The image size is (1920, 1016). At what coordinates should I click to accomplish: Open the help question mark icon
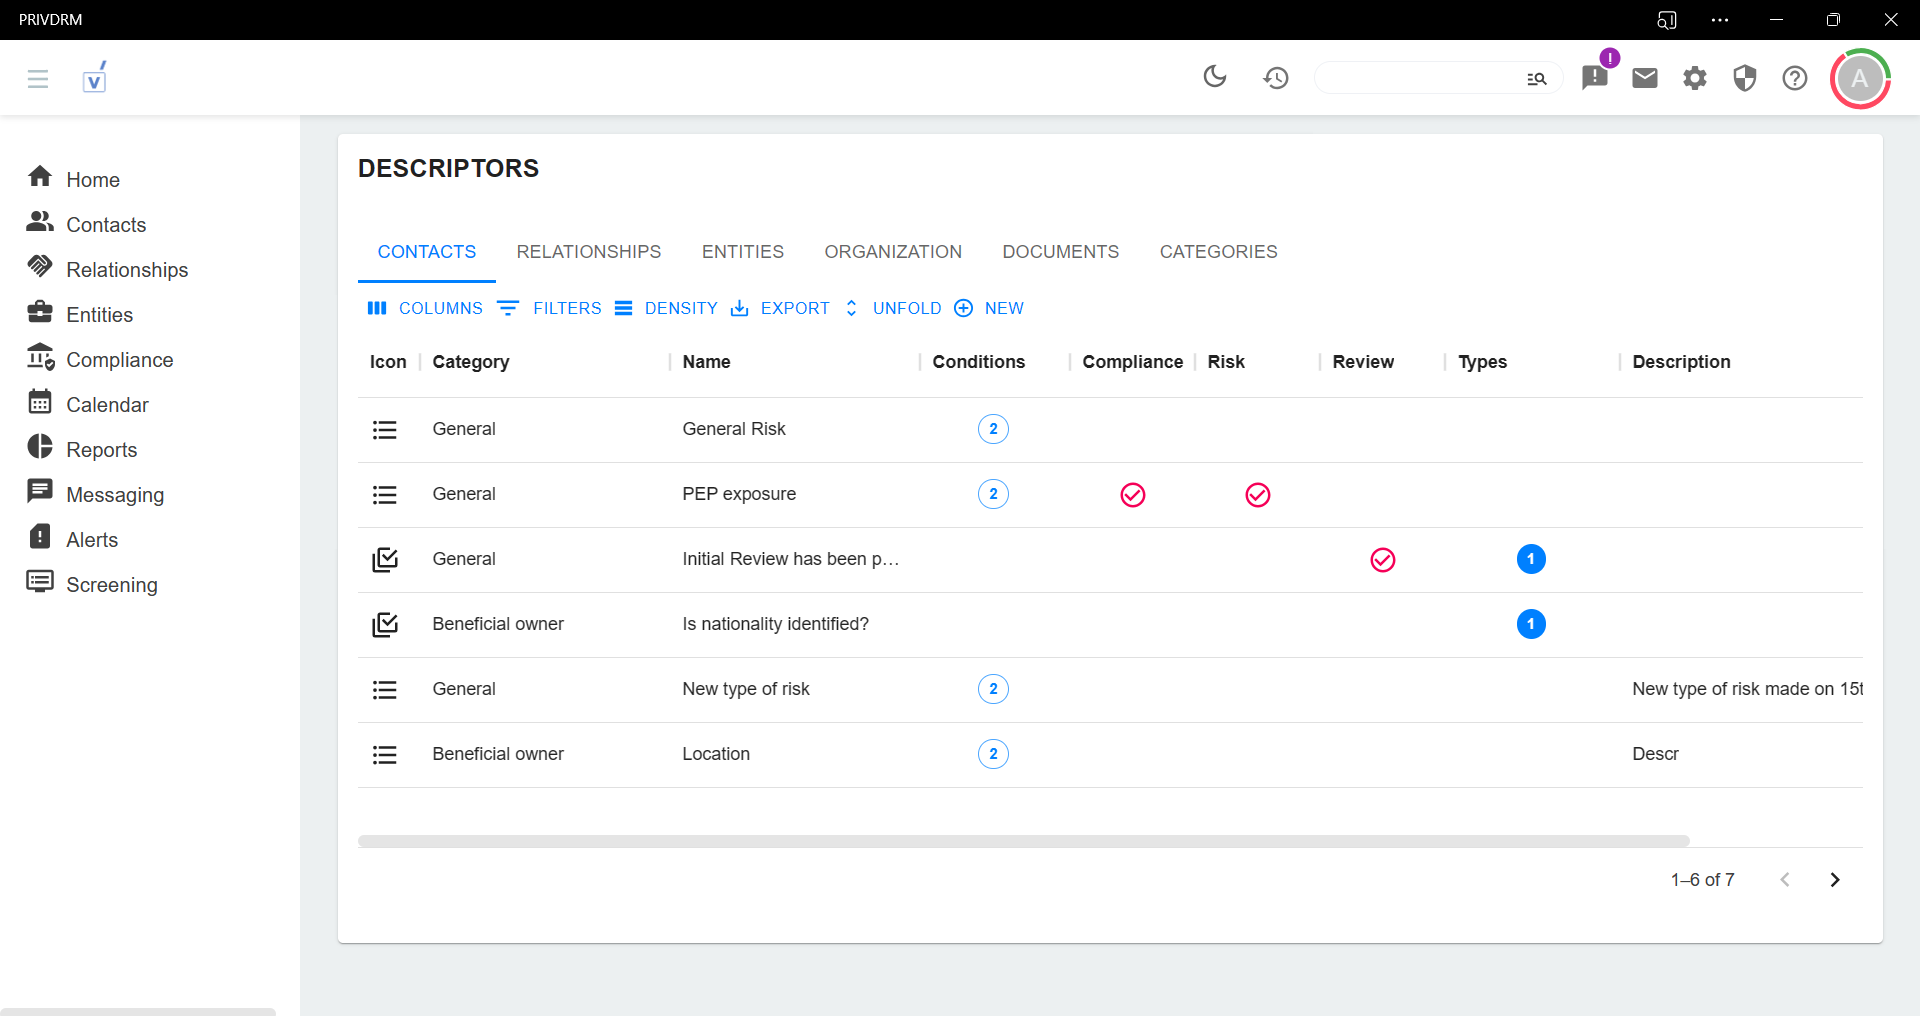click(x=1795, y=77)
